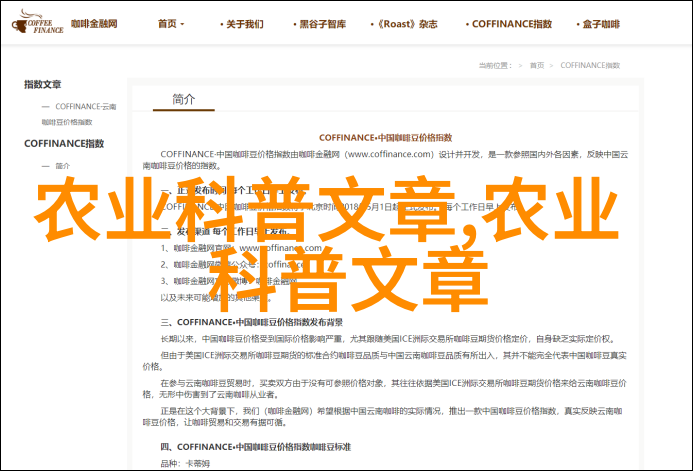Visit the 盒子咖啡 navigation item

click(x=598, y=24)
